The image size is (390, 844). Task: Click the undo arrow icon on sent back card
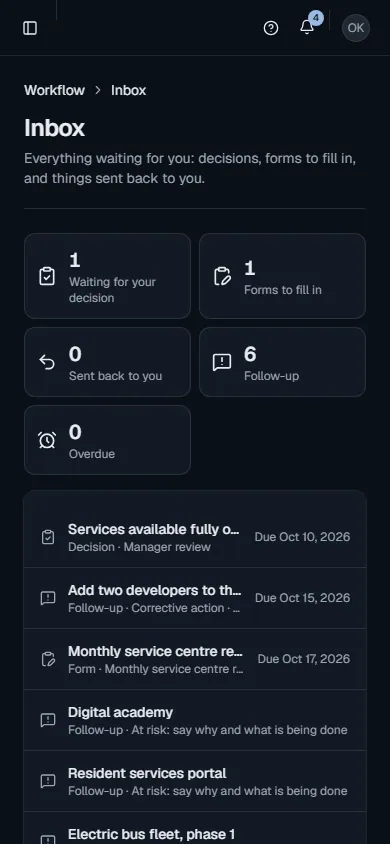click(47, 362)
